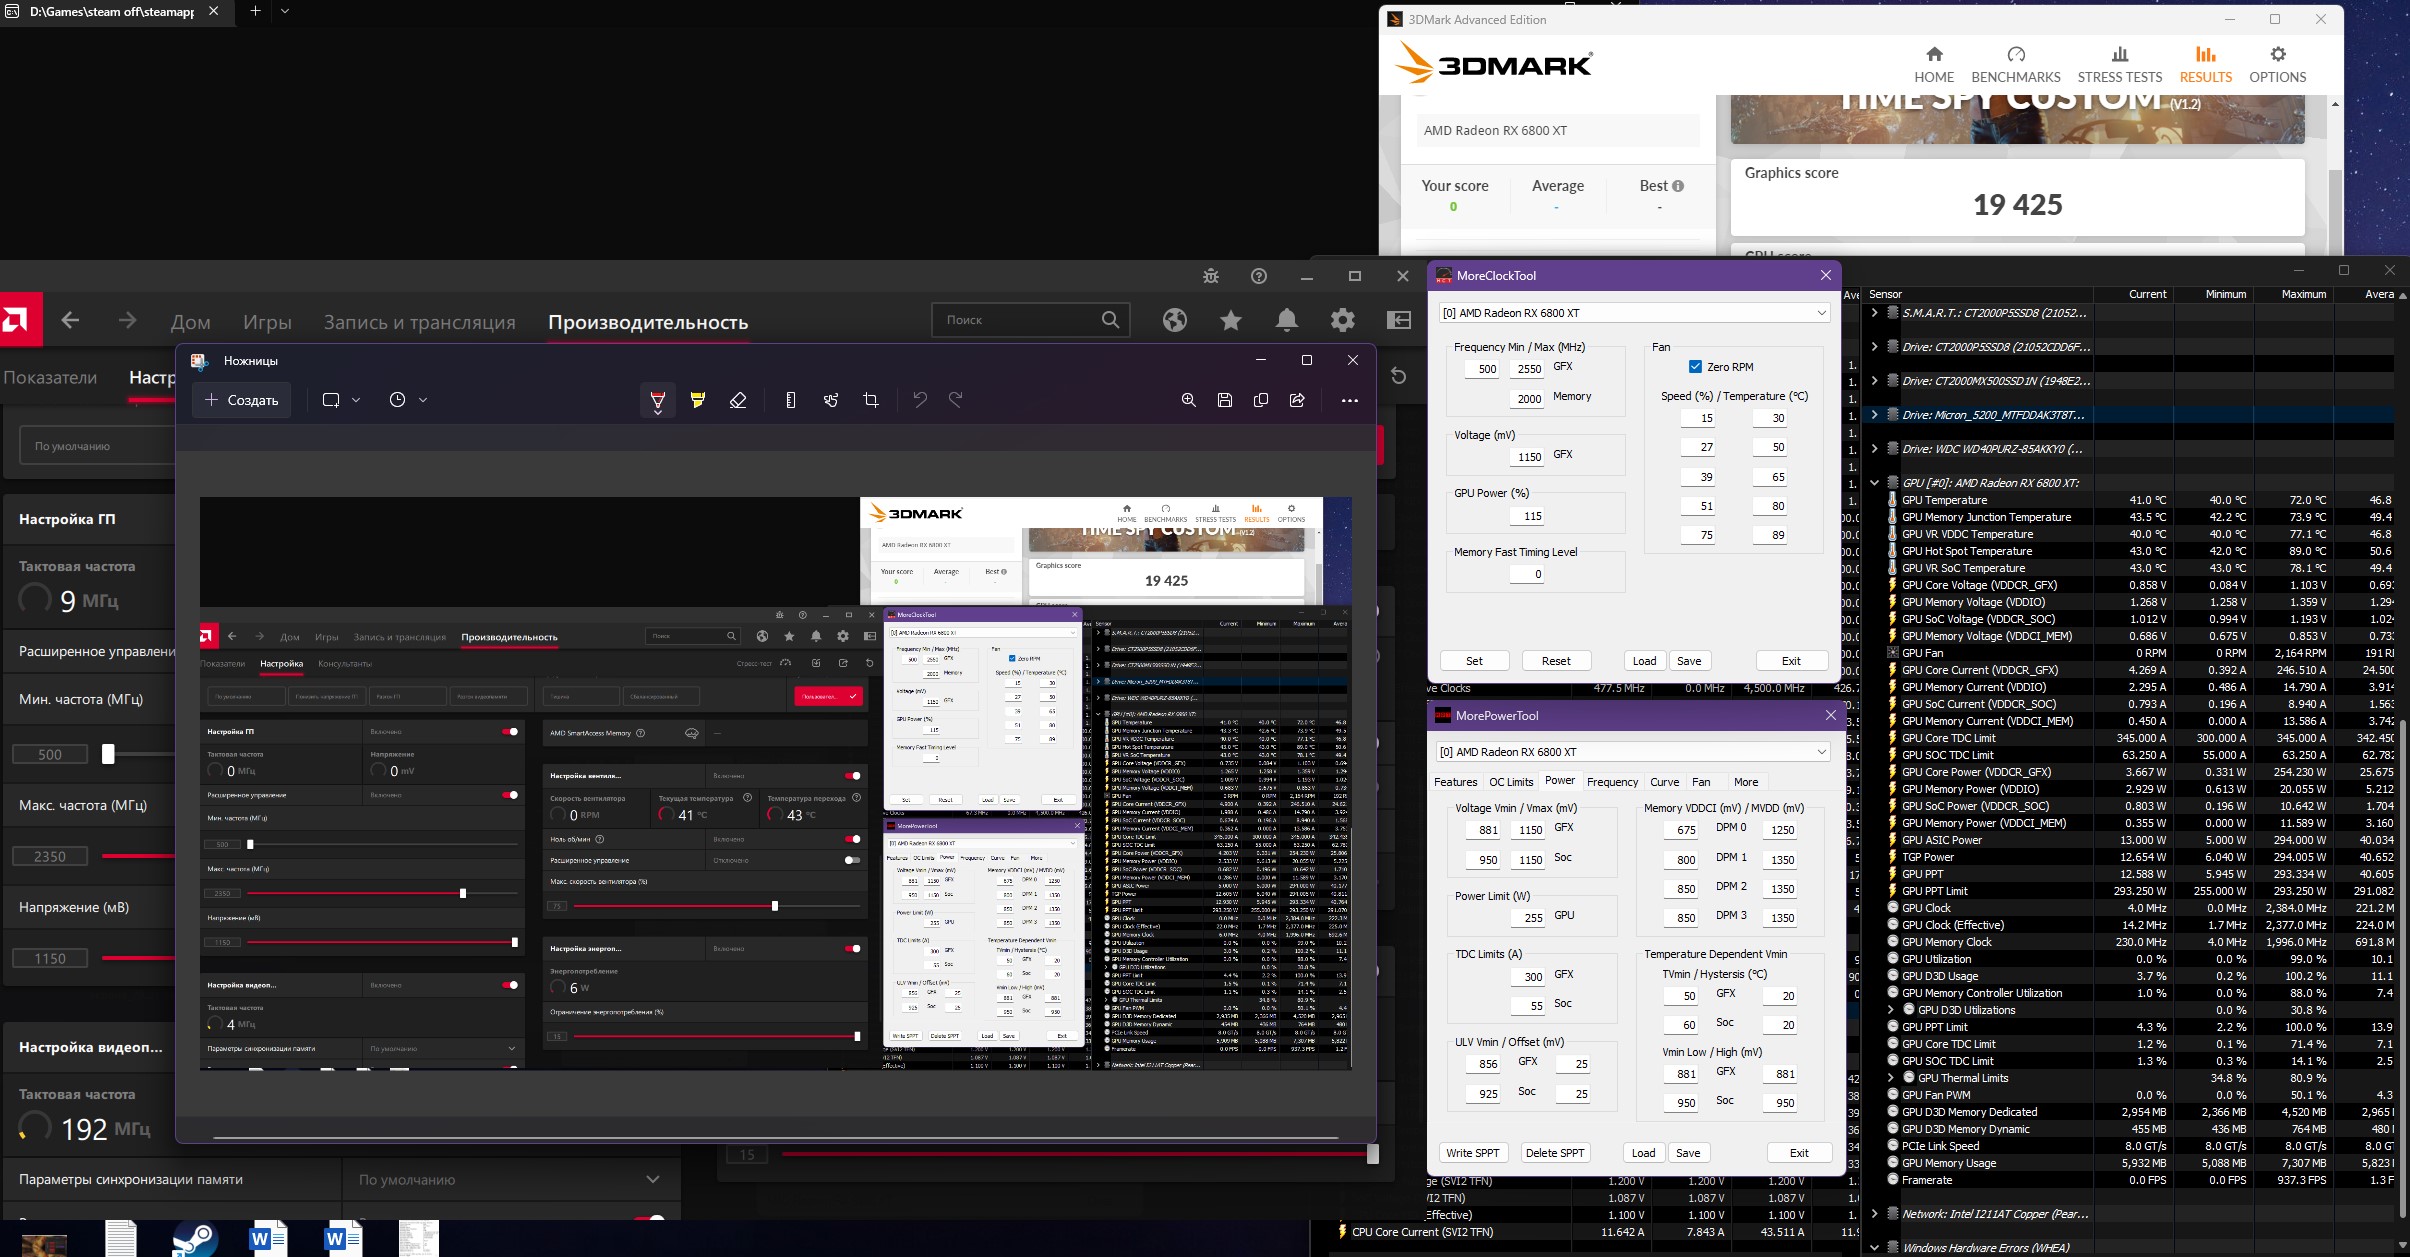Toggle the ruler in Snipping Tool

791,400
